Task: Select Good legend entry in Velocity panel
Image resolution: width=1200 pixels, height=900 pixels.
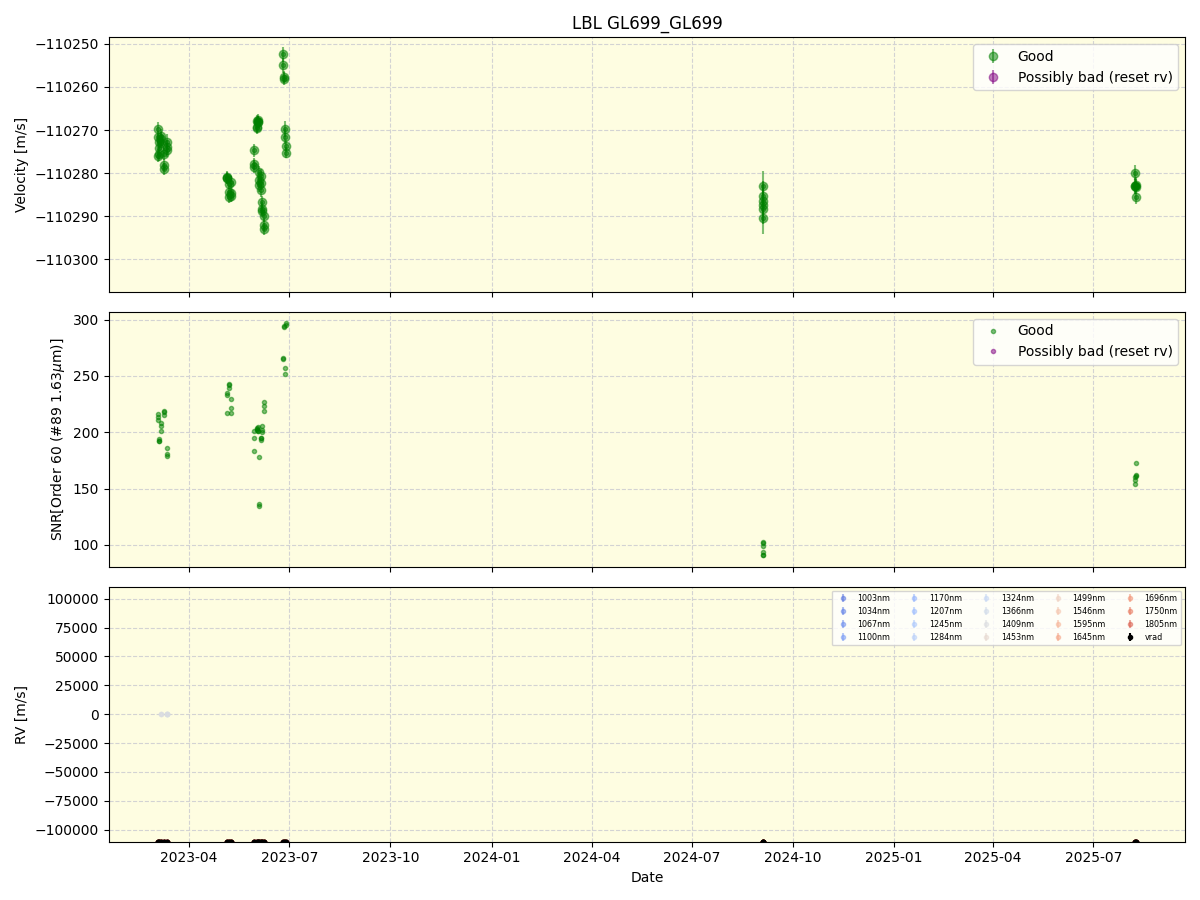Action: [1035, 57]
